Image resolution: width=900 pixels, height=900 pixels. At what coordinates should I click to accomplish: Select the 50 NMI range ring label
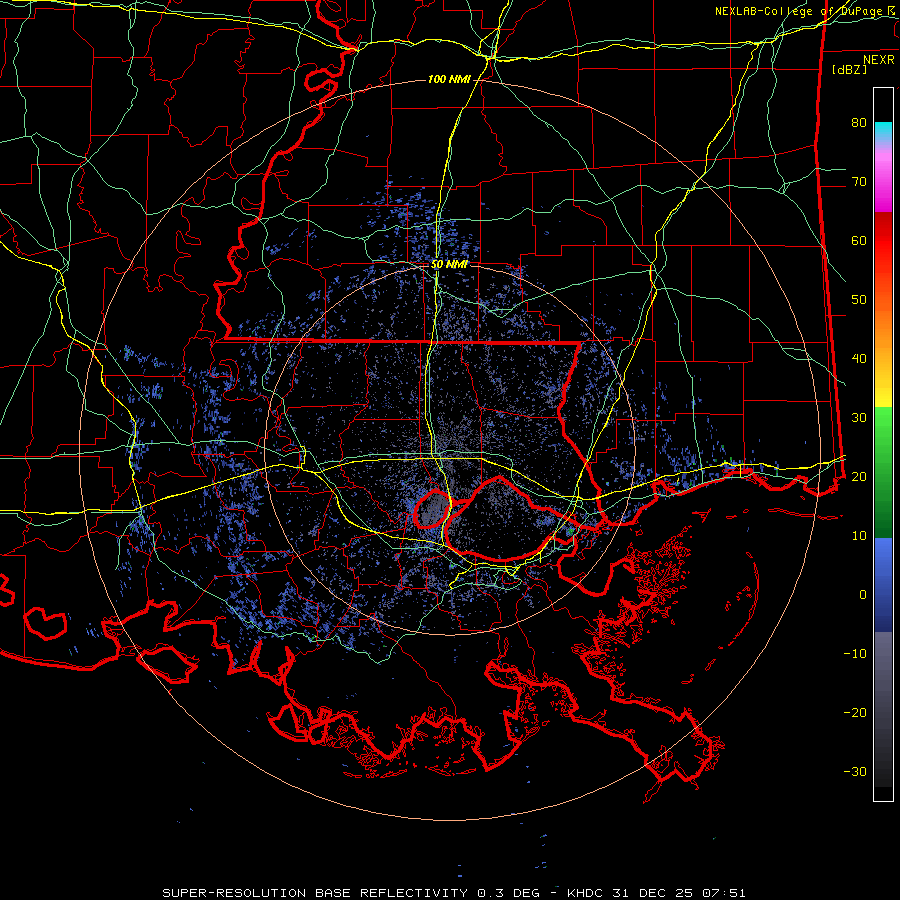pos(449,265)
